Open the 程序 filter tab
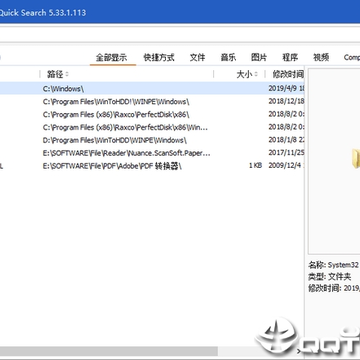This screenshot has height=360, width=360. (290, 57)
